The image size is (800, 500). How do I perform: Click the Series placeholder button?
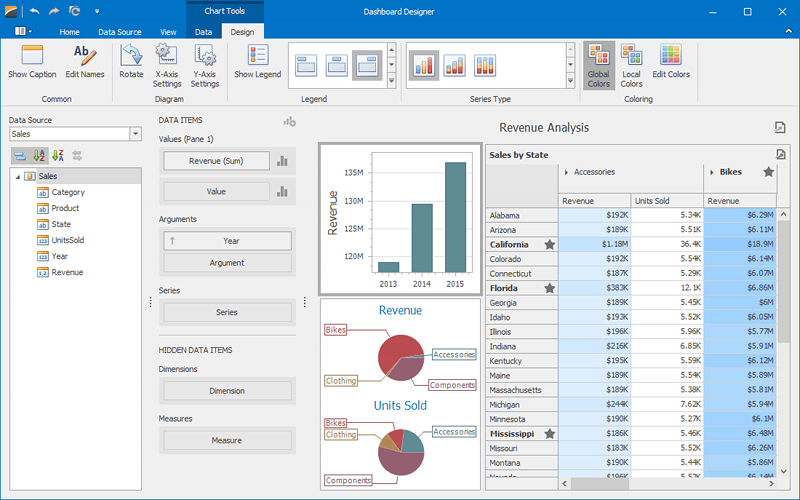[227, 312]
